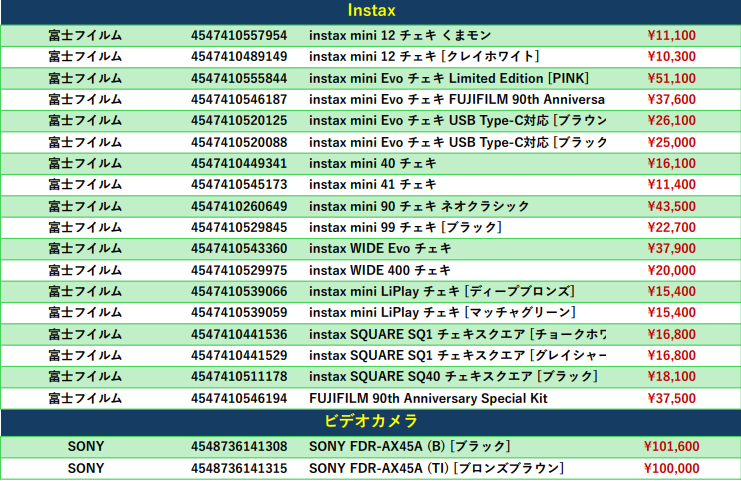The width and height of the screenshot is (741, 481).
Task: Select price ¥51,100
Action: (x=672, y=78)
